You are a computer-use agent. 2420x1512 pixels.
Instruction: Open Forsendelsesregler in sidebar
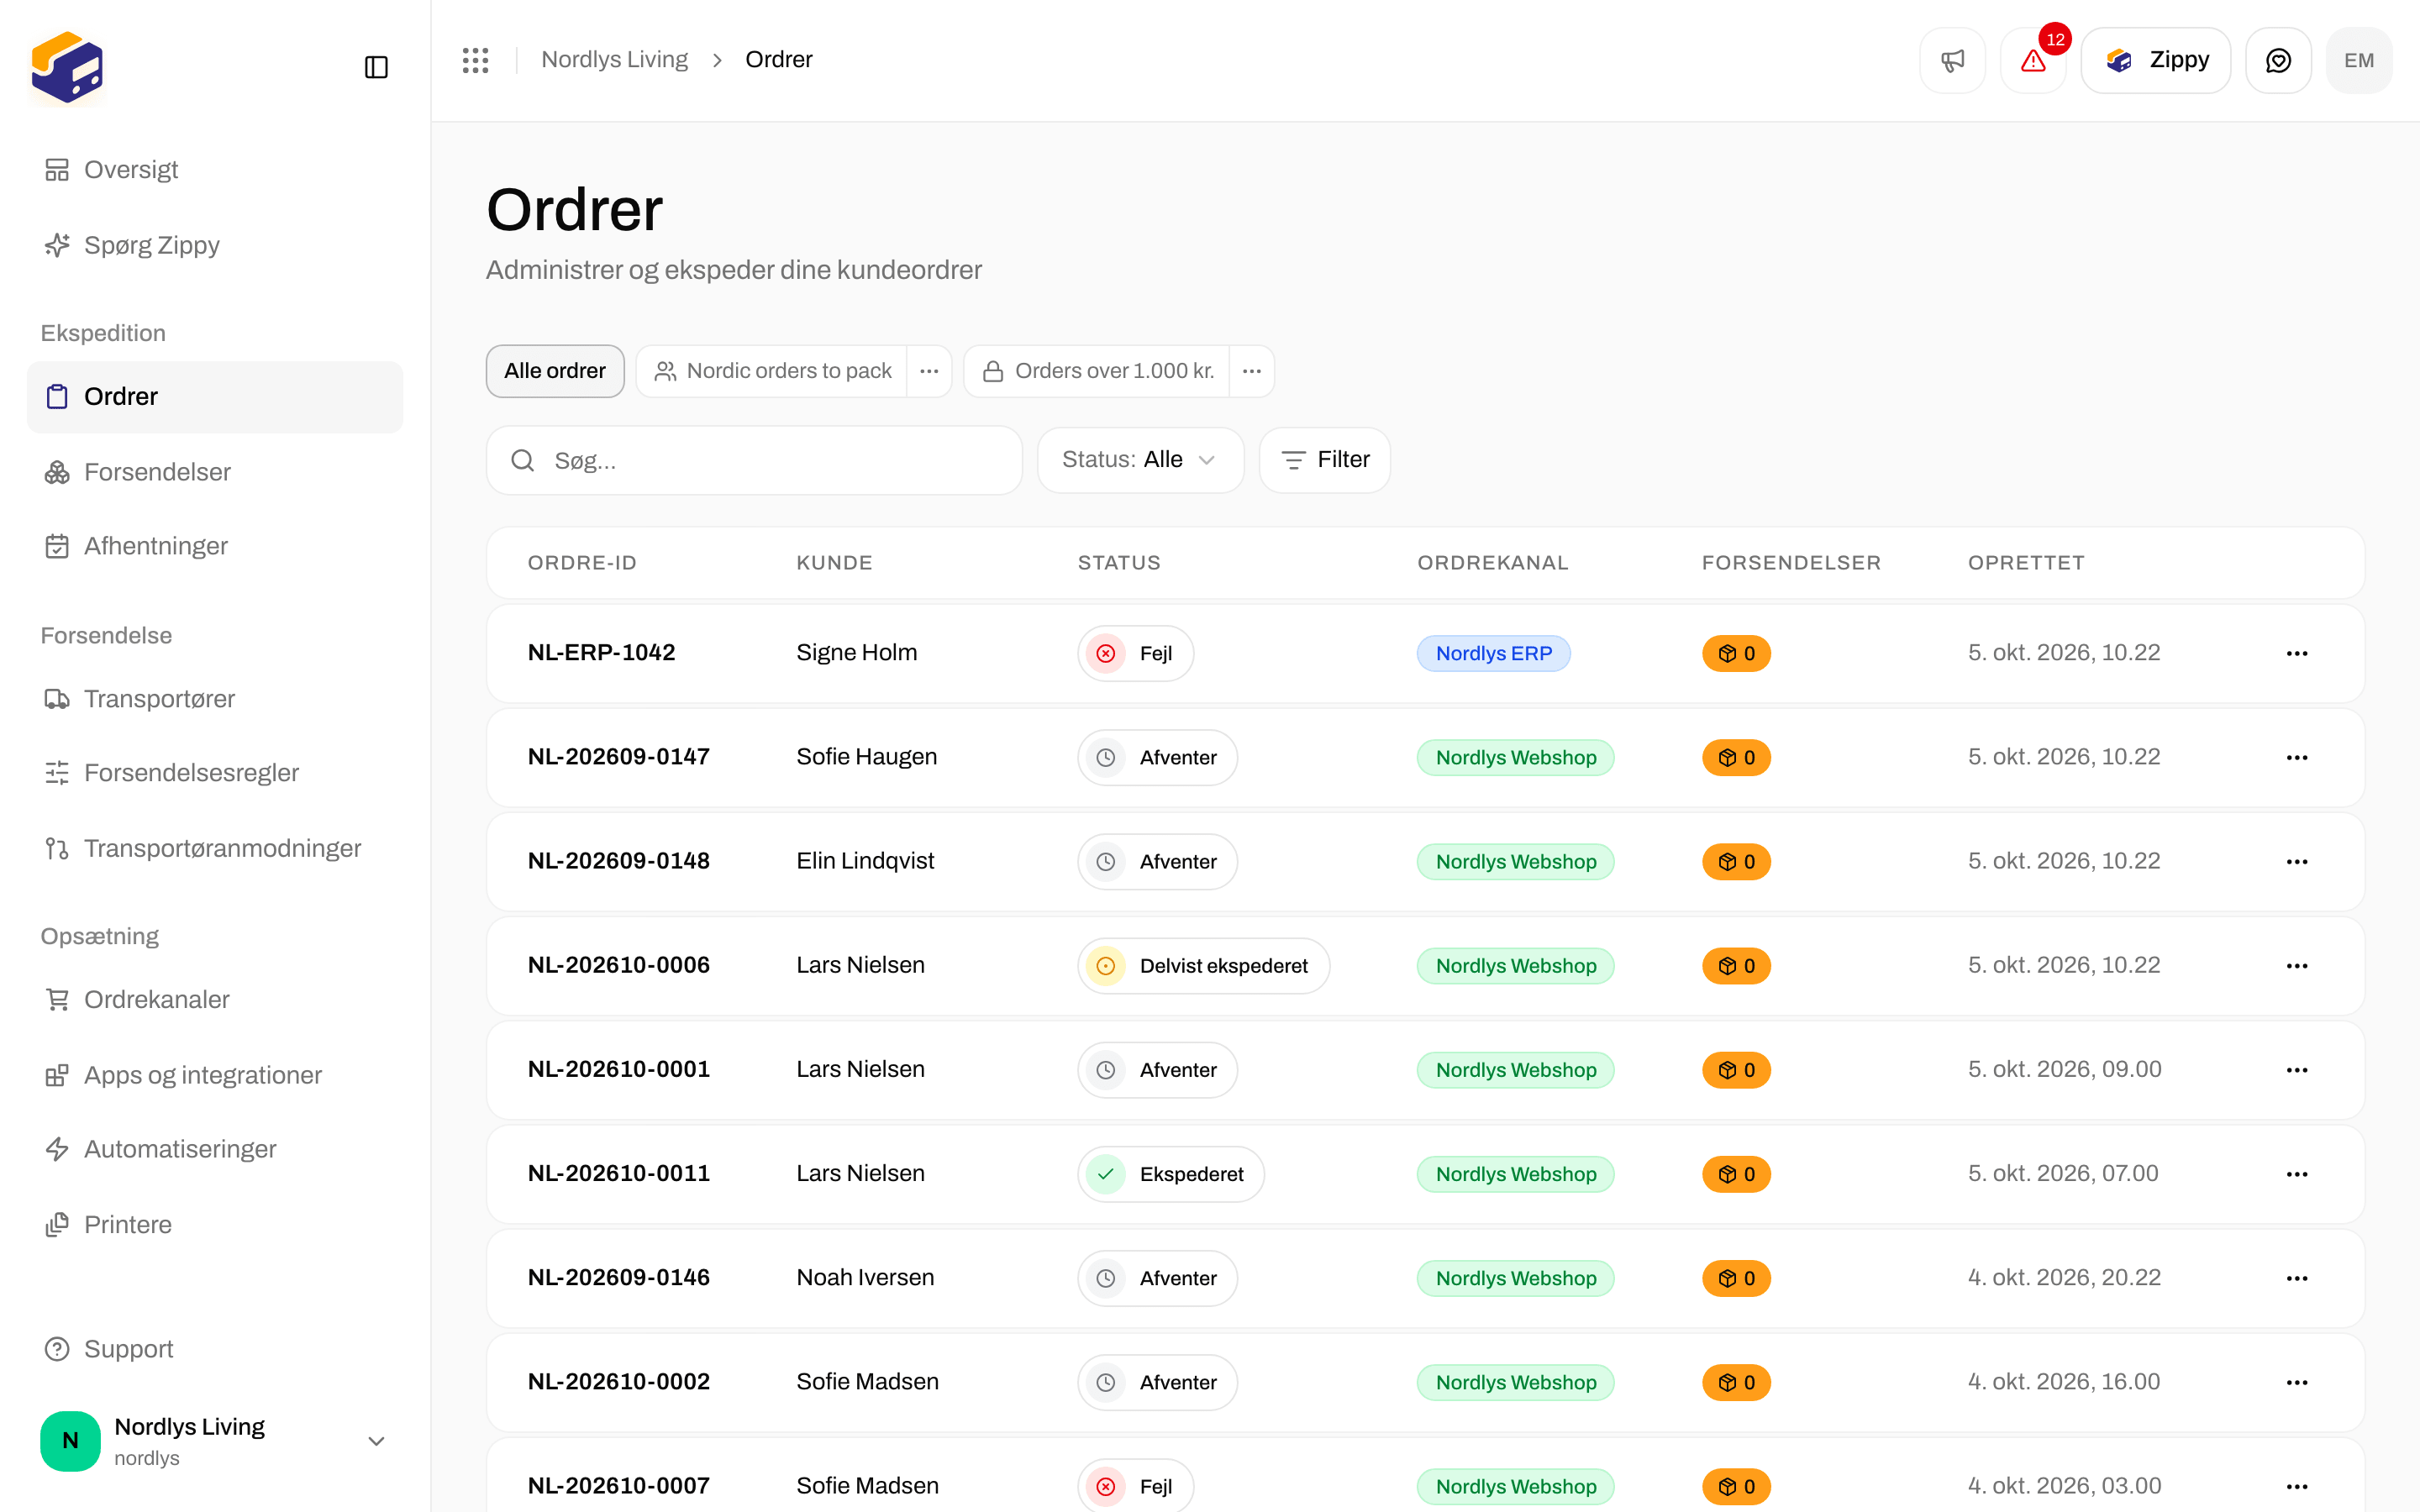pos(215,773)
